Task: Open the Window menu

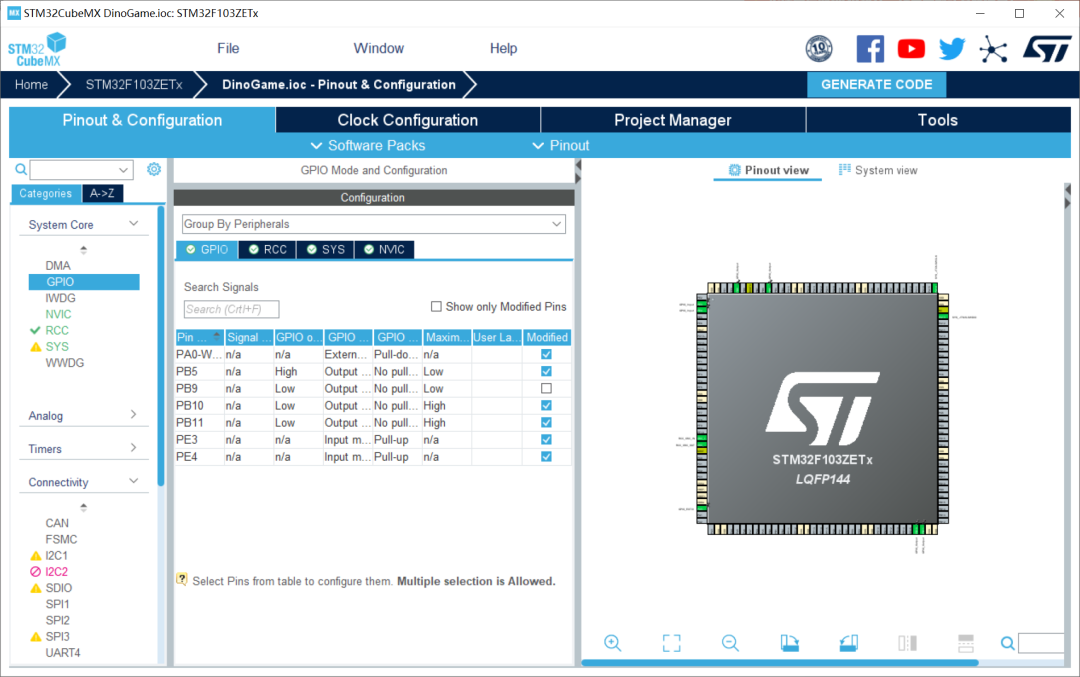Action: pyautogui.click(x=378, y=48)
